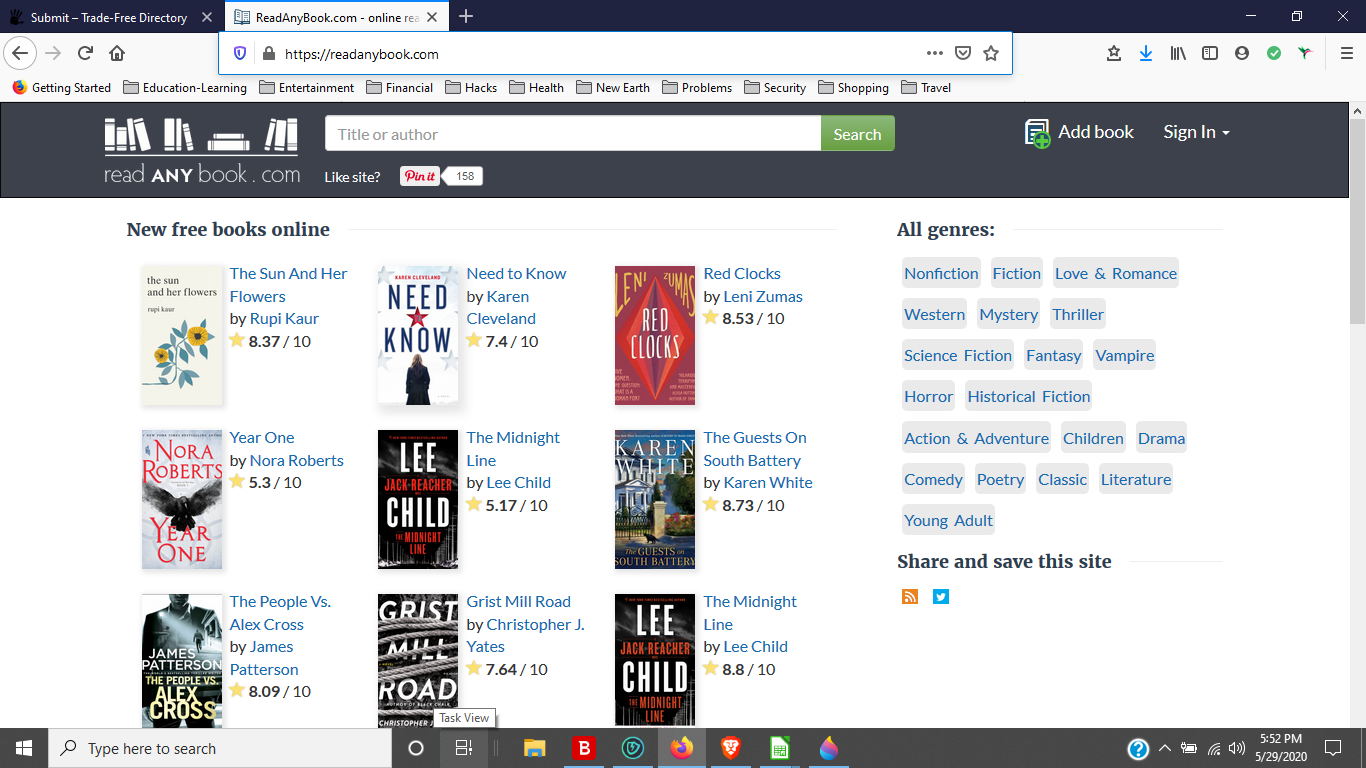The width and height of the screenshot is (1366, 768).
Task: Select the Science Fiction genre link
Action: point(957,355)
